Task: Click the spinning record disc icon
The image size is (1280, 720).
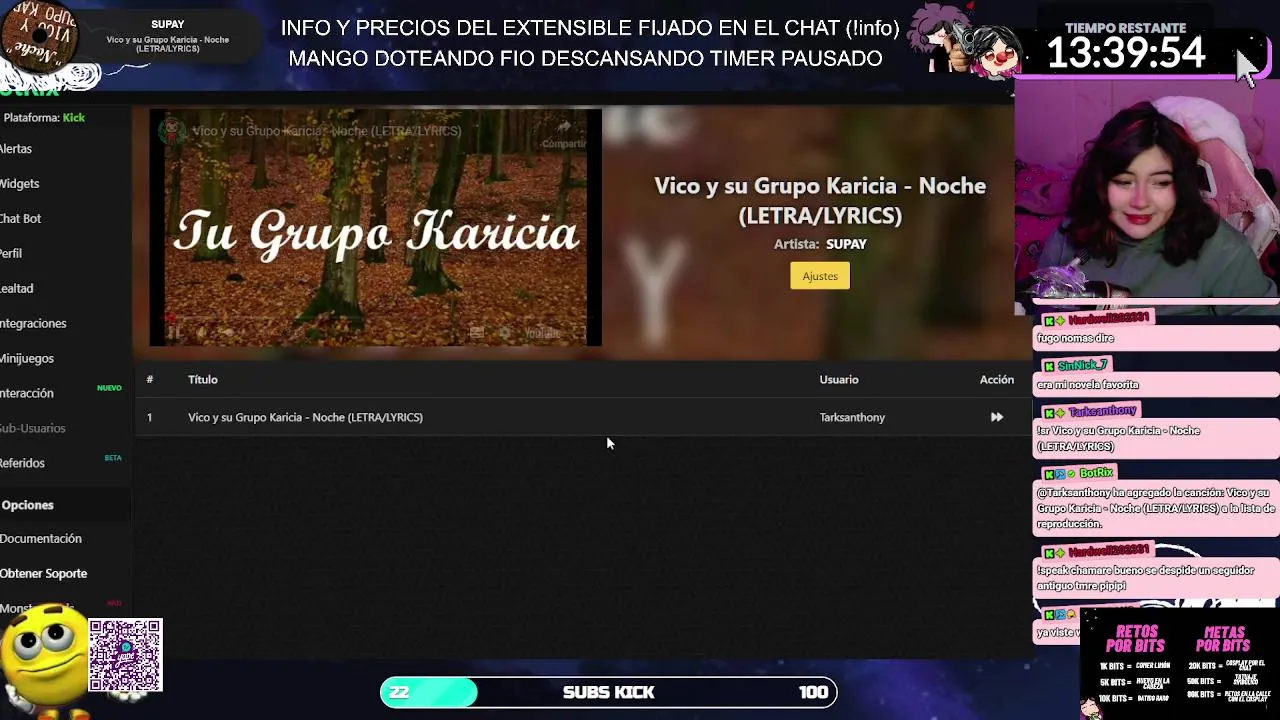Action: [40, 38]
